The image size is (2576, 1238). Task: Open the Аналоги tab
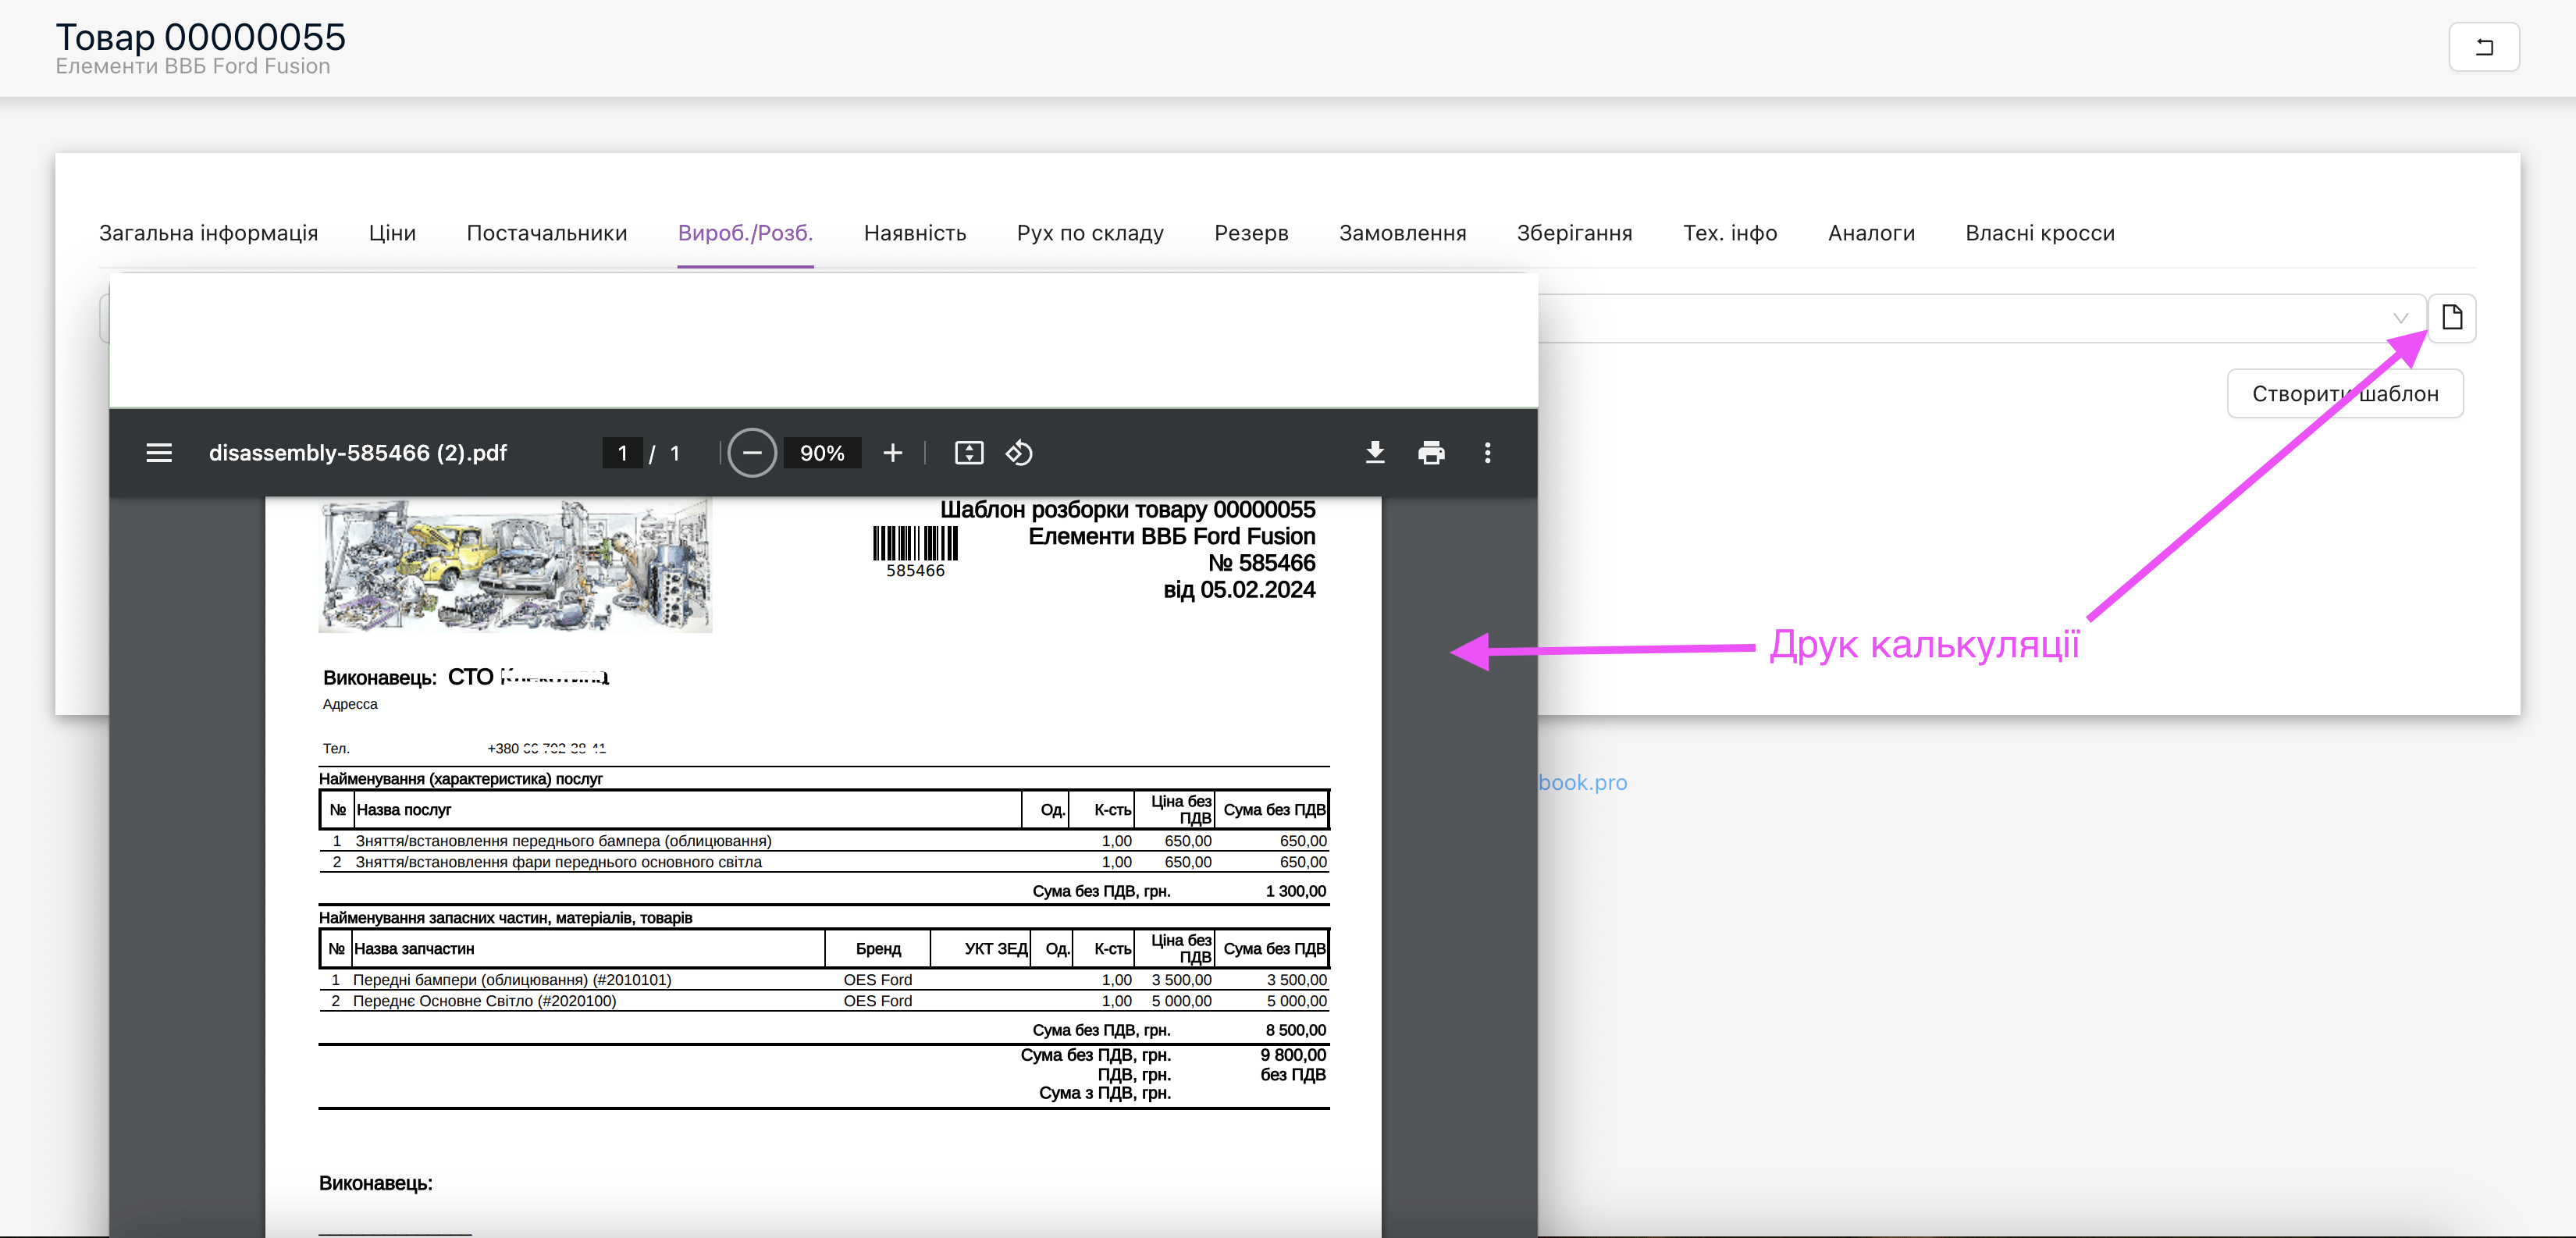(x=1870, y=233)
